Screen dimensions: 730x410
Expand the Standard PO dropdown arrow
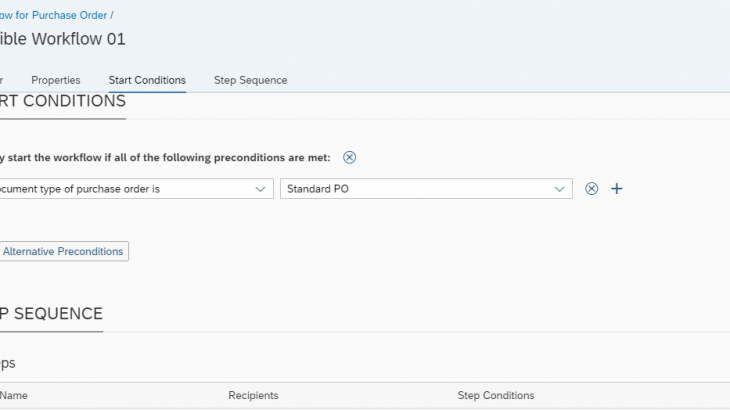point(559,189)
